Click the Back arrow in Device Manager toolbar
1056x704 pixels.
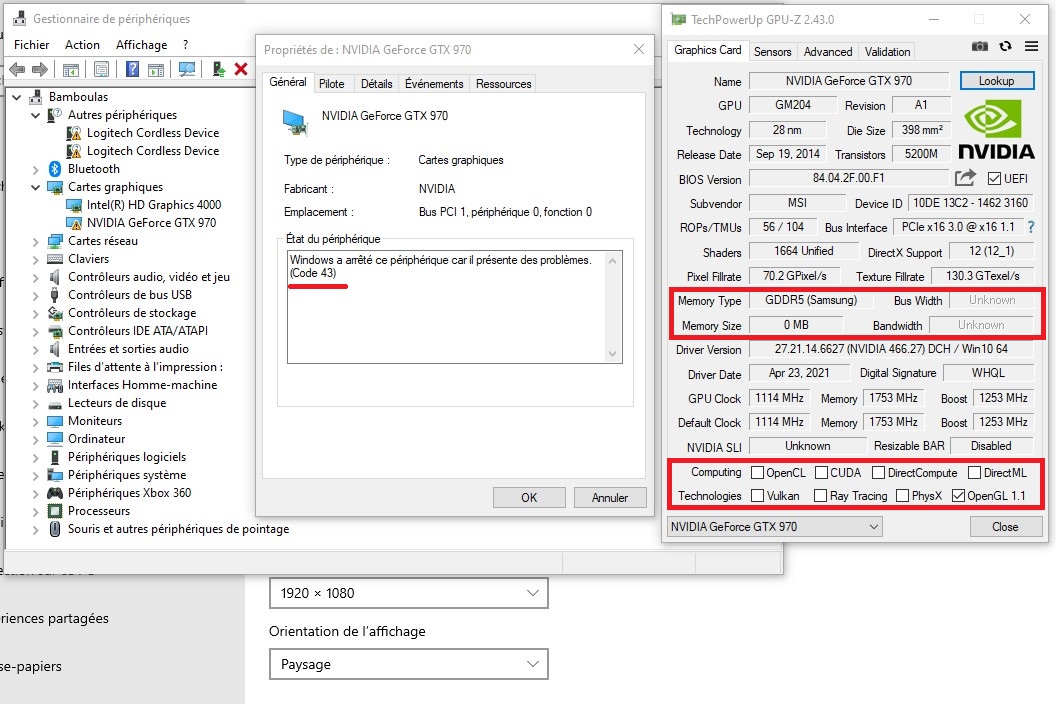tap(18, 69)
